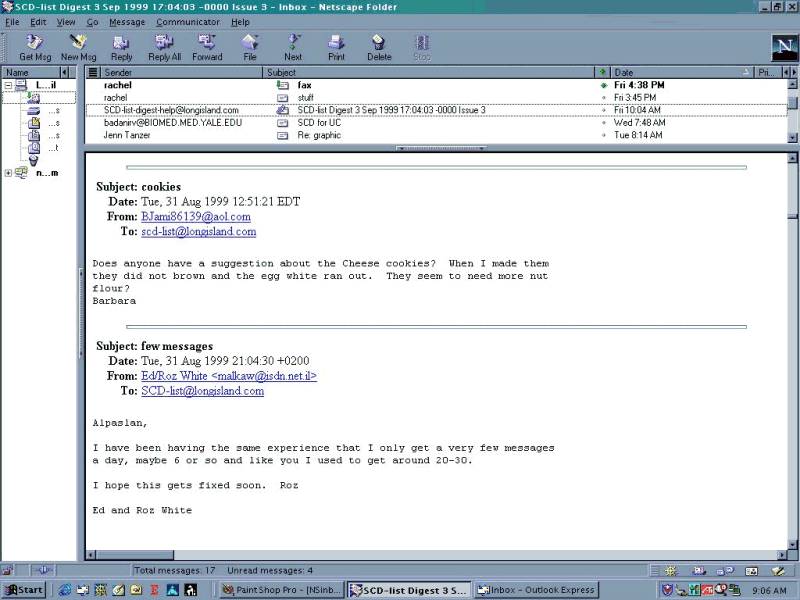Print the current message

pyautogui.click(x=336, y=46)
